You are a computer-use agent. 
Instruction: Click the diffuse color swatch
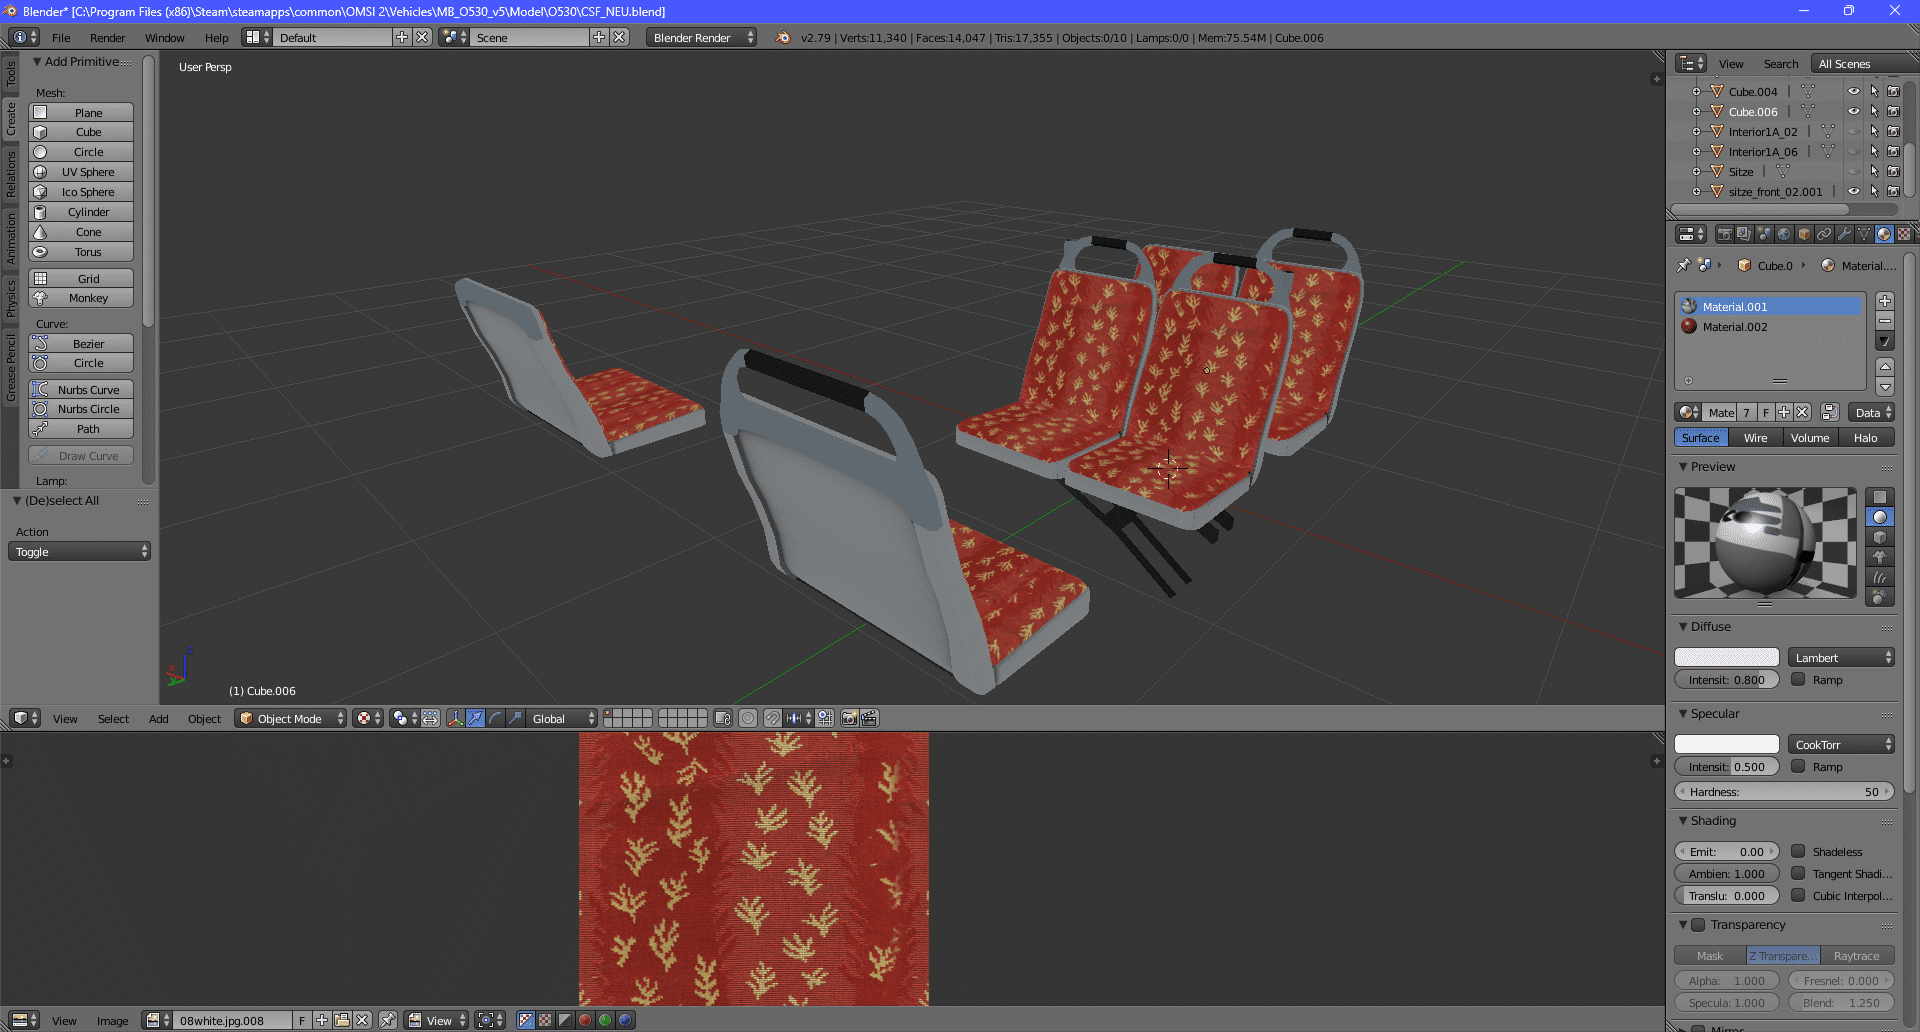coord(1726,657)
